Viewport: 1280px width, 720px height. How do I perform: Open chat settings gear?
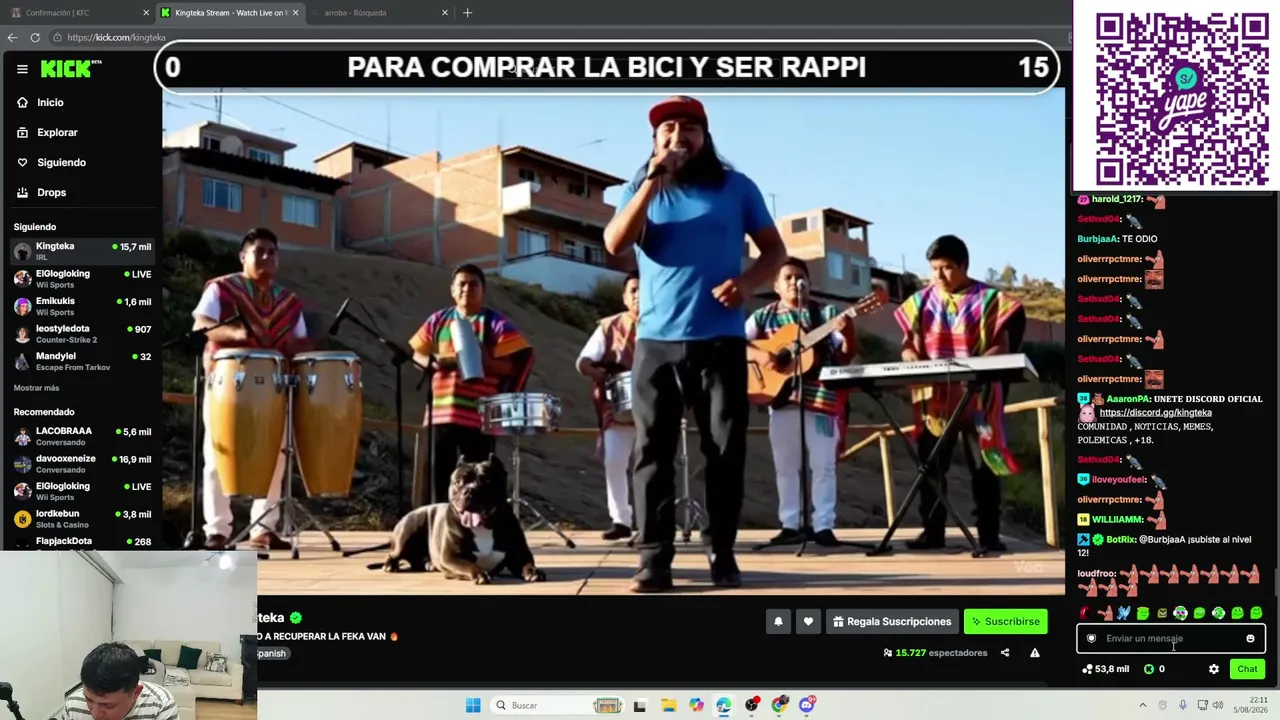[1214, 669]
